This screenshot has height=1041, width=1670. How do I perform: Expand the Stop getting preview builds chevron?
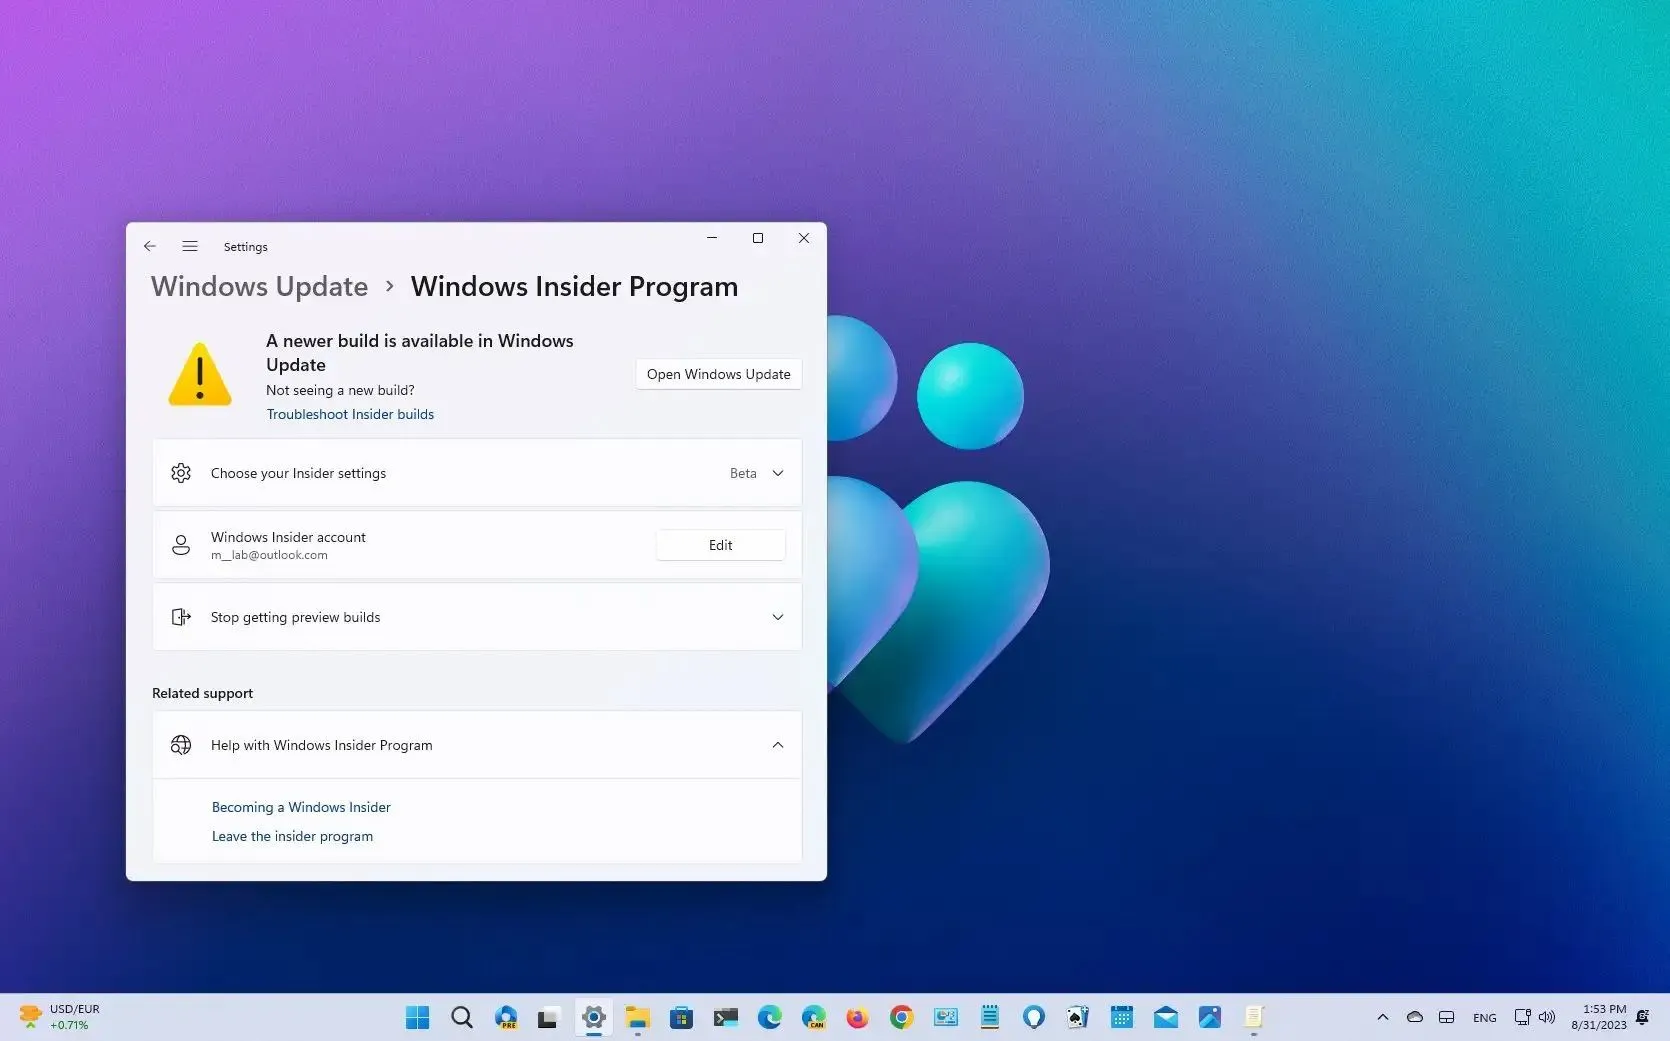point(778,617)
